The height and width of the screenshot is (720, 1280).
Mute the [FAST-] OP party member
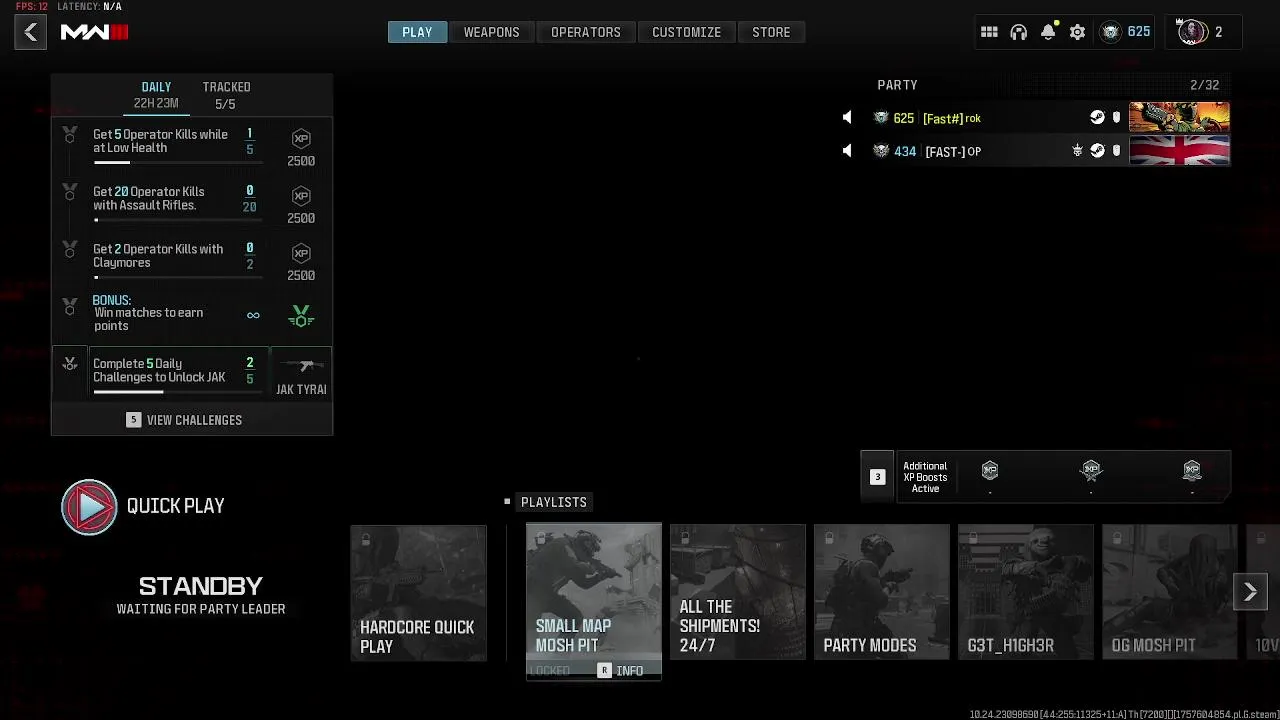click(847, 151)
